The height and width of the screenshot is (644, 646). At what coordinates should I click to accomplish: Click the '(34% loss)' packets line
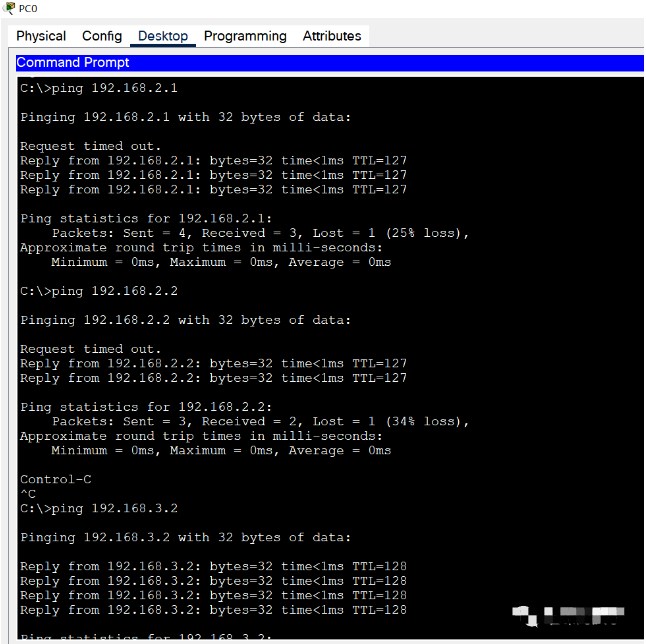(260, 422)
